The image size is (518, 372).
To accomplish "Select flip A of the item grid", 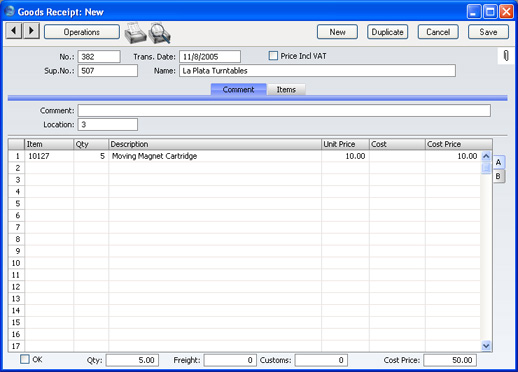I will pos(499,162).
